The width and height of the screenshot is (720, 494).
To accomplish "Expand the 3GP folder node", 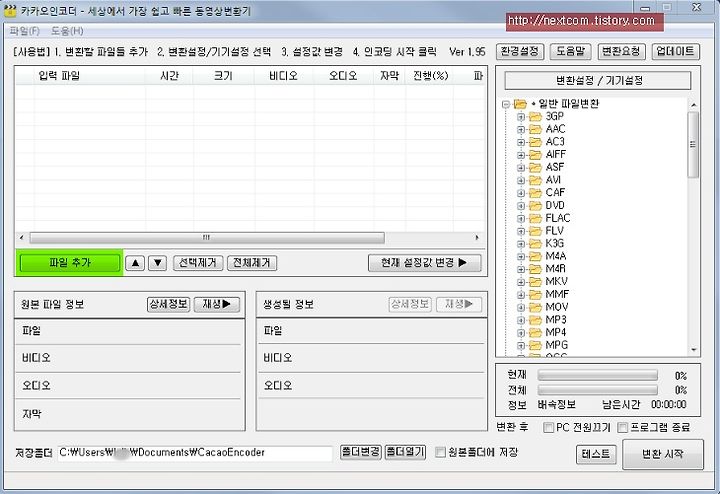I will (521, 117).
